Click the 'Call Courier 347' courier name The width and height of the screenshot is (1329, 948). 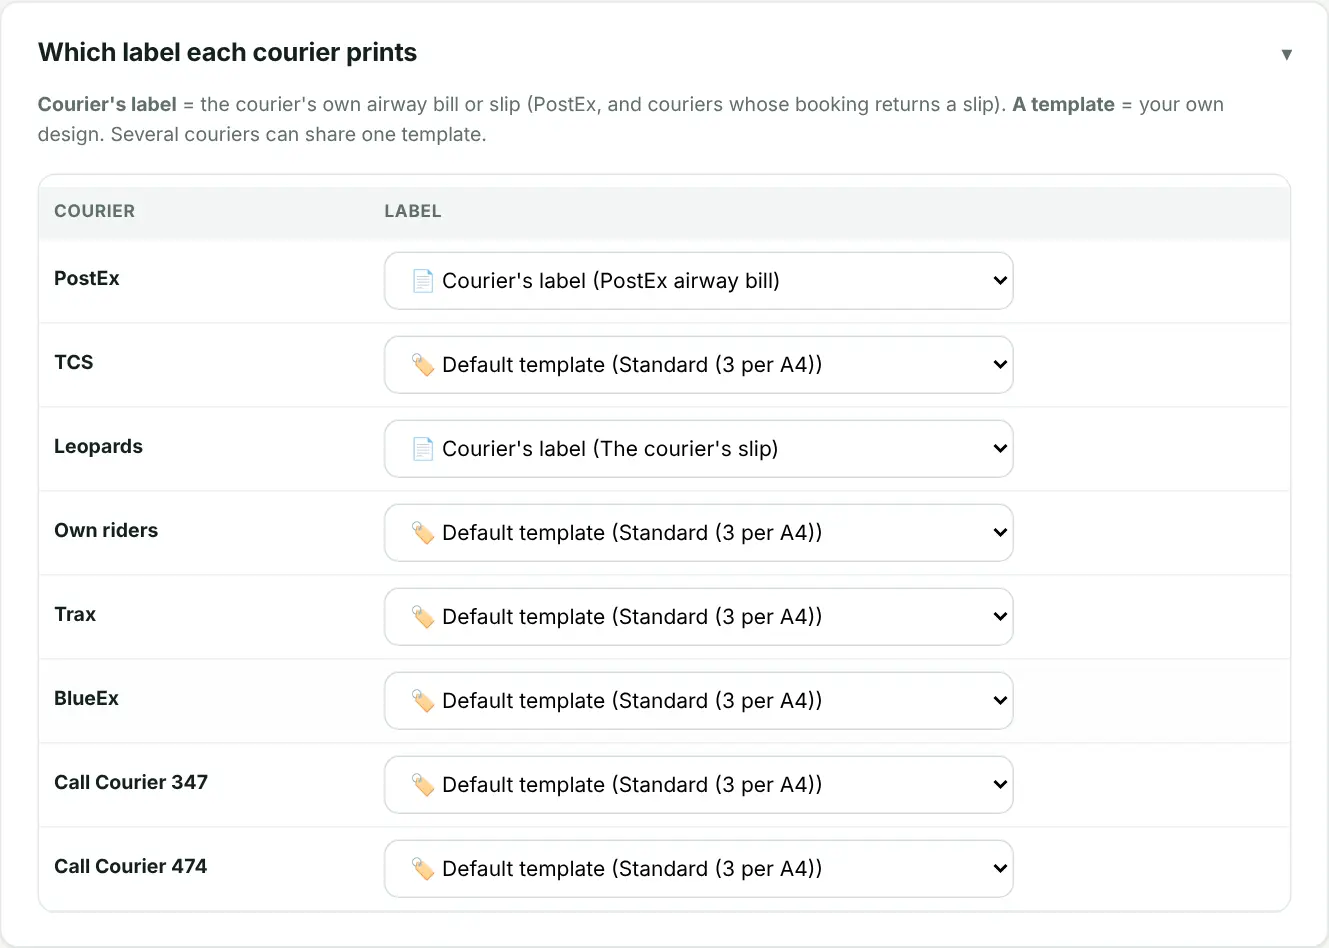pos(131,783)
